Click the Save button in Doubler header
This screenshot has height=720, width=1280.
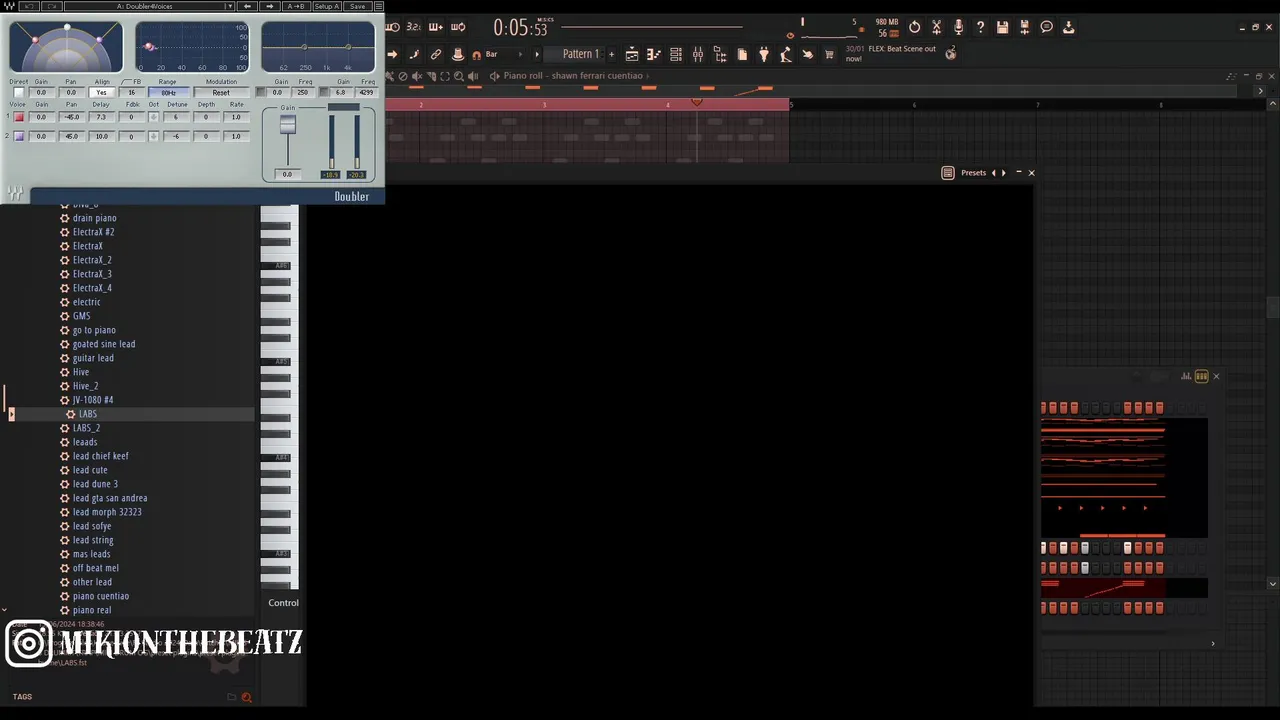(357, 6)
